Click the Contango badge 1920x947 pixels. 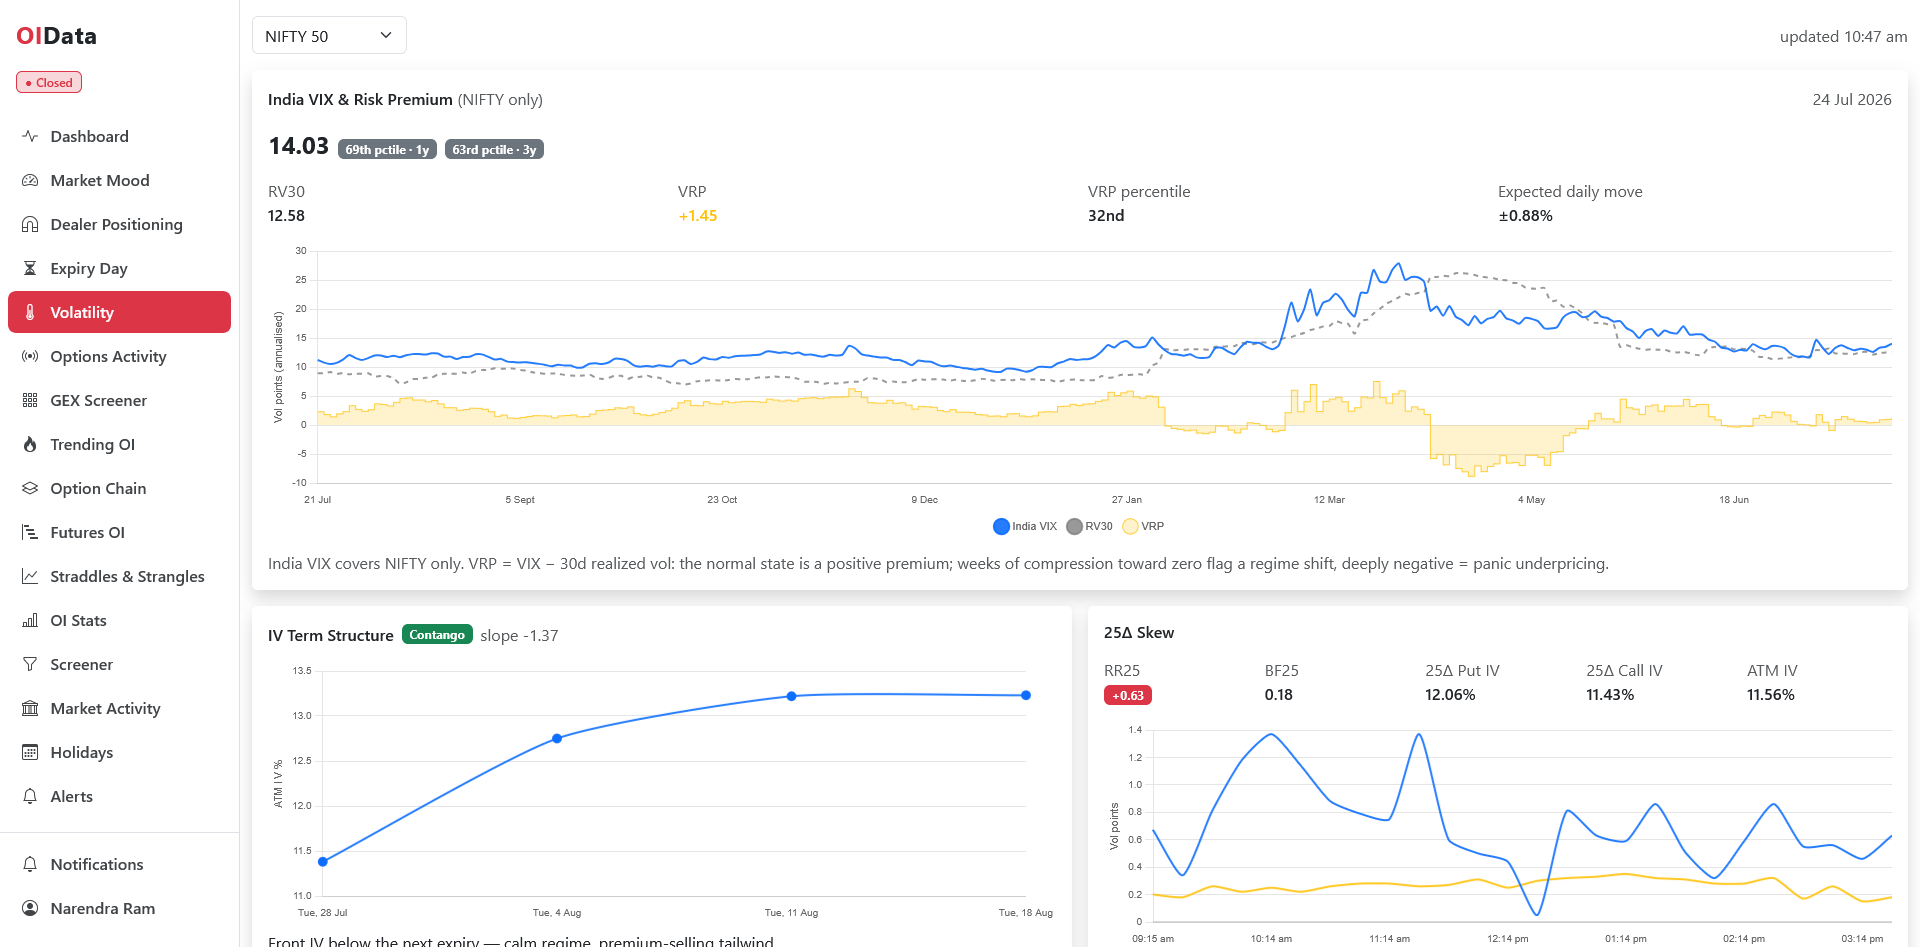437,634
